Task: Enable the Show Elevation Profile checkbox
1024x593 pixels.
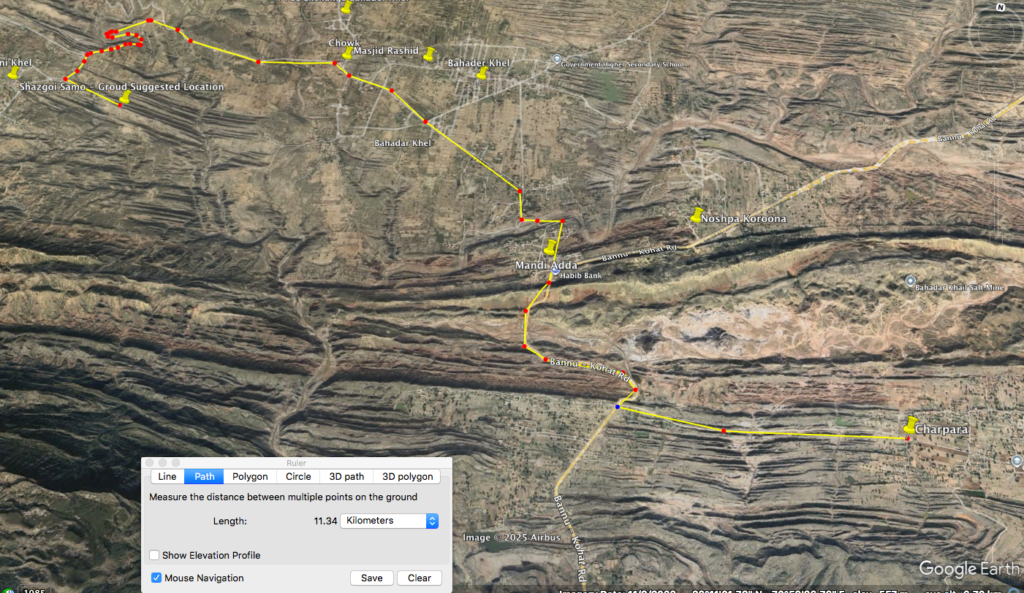Action: tap(154, 555)
